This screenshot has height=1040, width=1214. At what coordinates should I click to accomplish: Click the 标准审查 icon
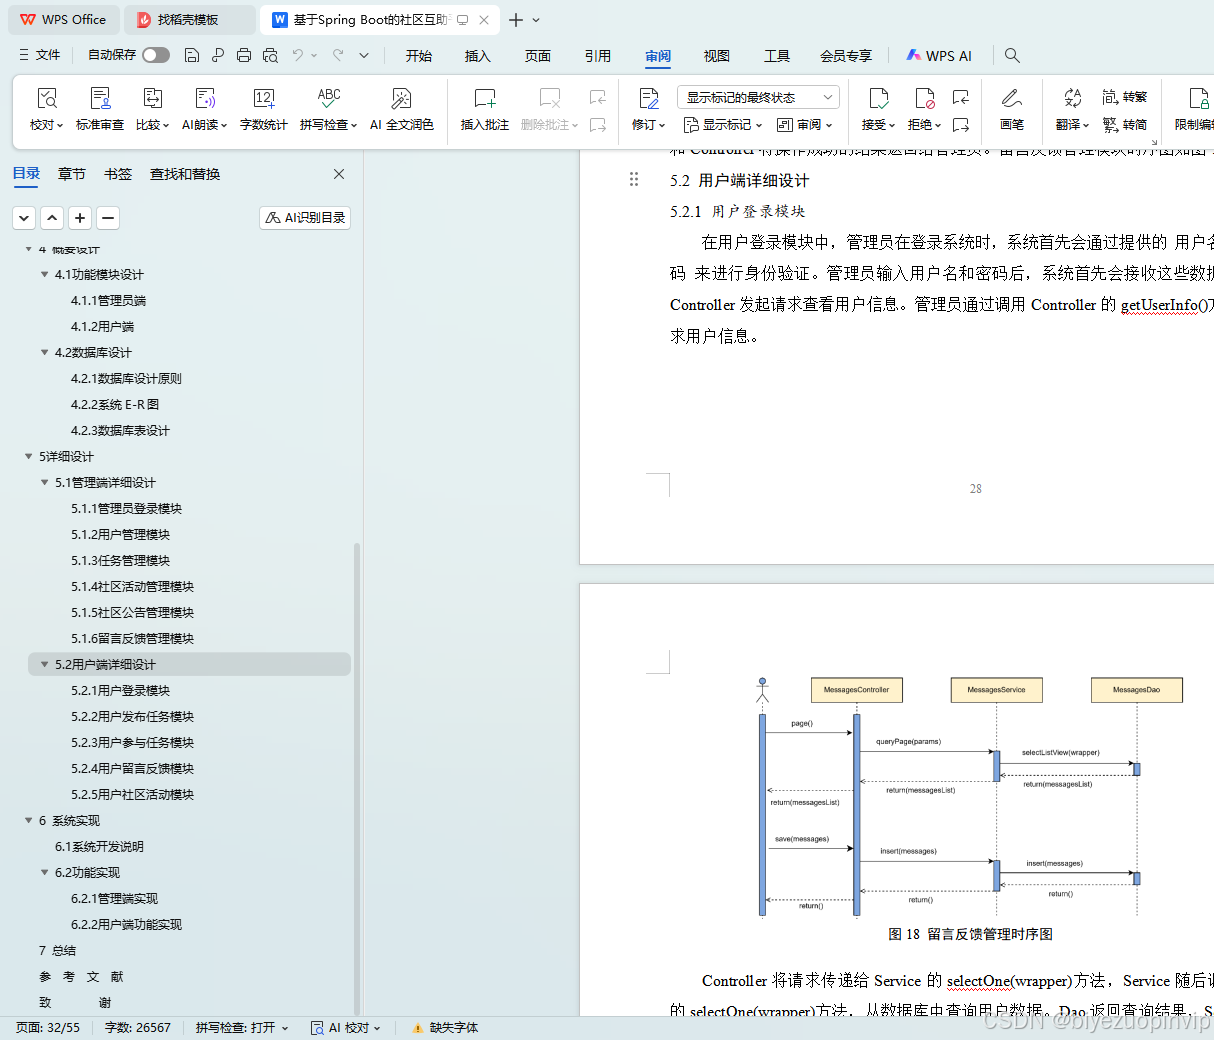[x=100, y=98]
